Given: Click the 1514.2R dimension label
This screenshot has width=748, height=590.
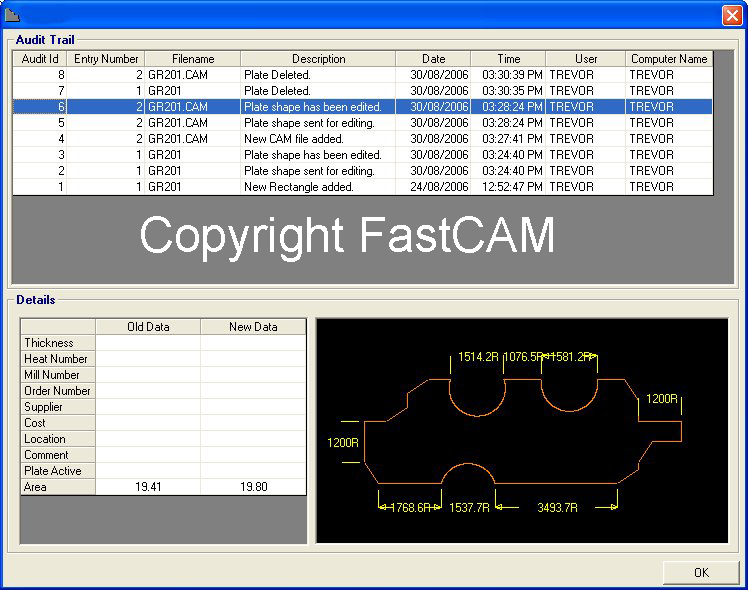Looking at the screenshot, I should (478, 357).
